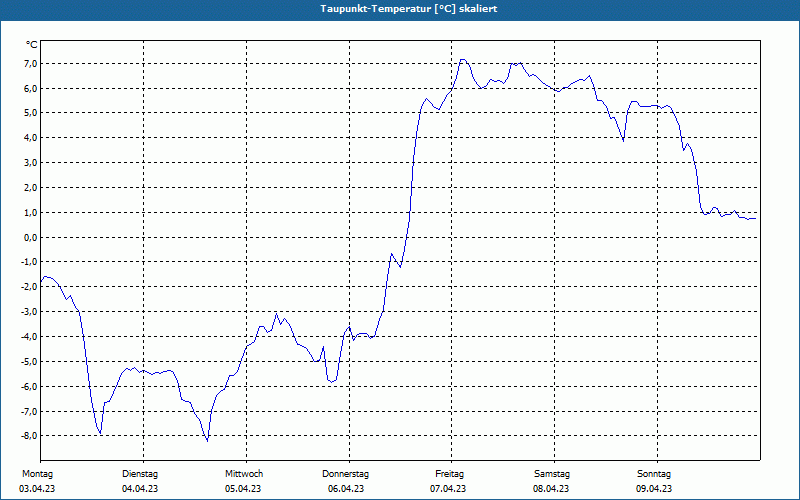Select the 5,0 axis value
Viewport: 800px width, 500px height.
[x=29, y=113]
